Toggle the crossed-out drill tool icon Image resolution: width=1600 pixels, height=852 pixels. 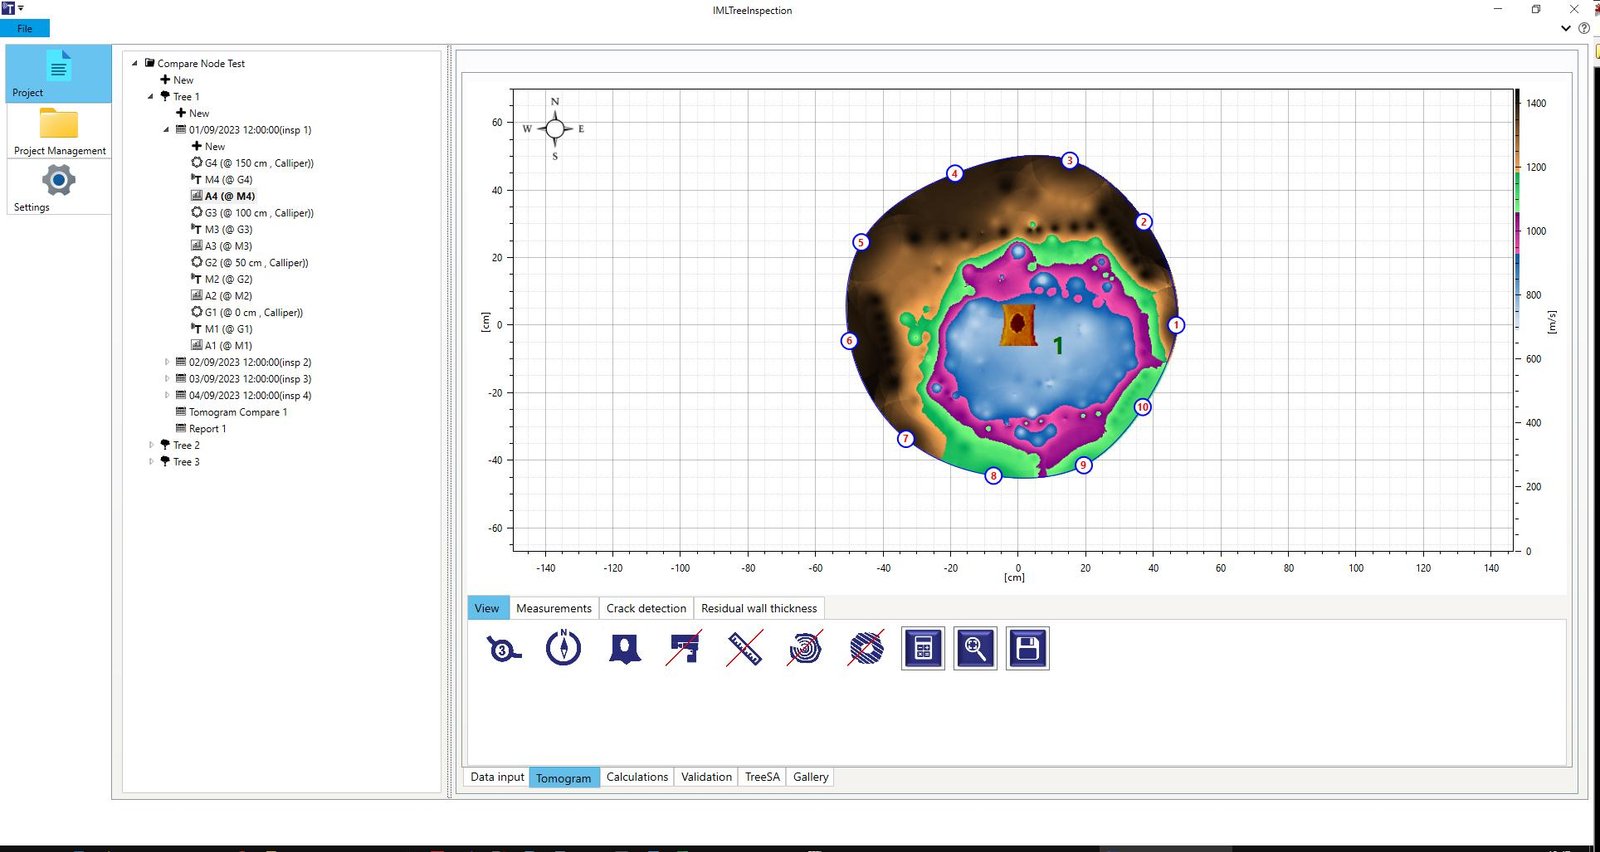point(684,648)
